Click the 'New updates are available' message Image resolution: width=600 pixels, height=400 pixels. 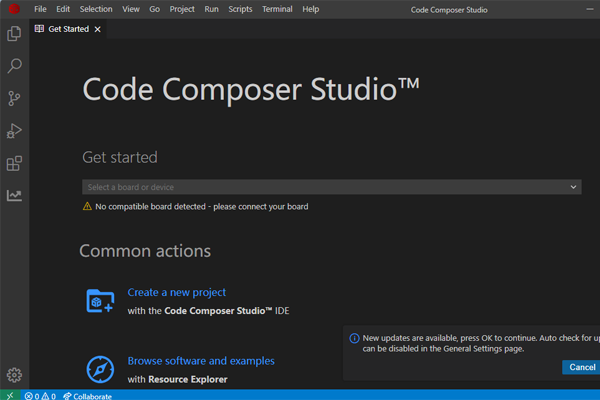(481, 343)
